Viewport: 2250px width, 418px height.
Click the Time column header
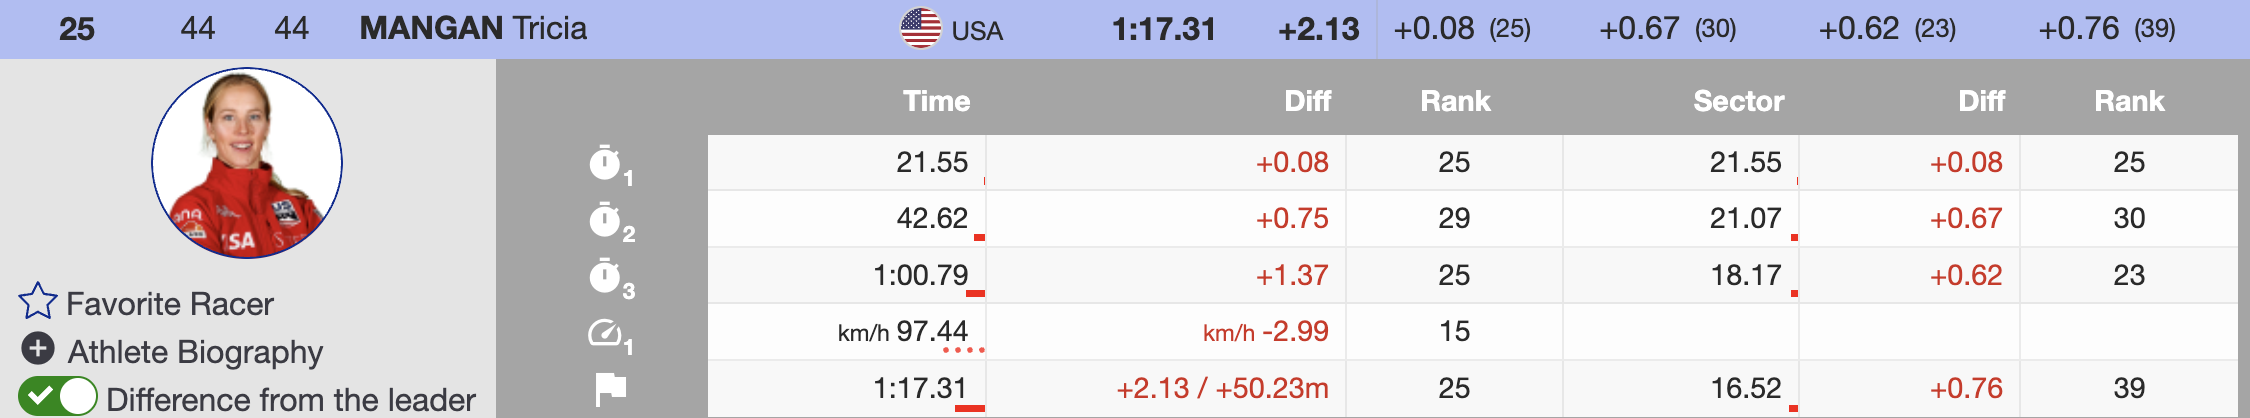tap(936, 101)
